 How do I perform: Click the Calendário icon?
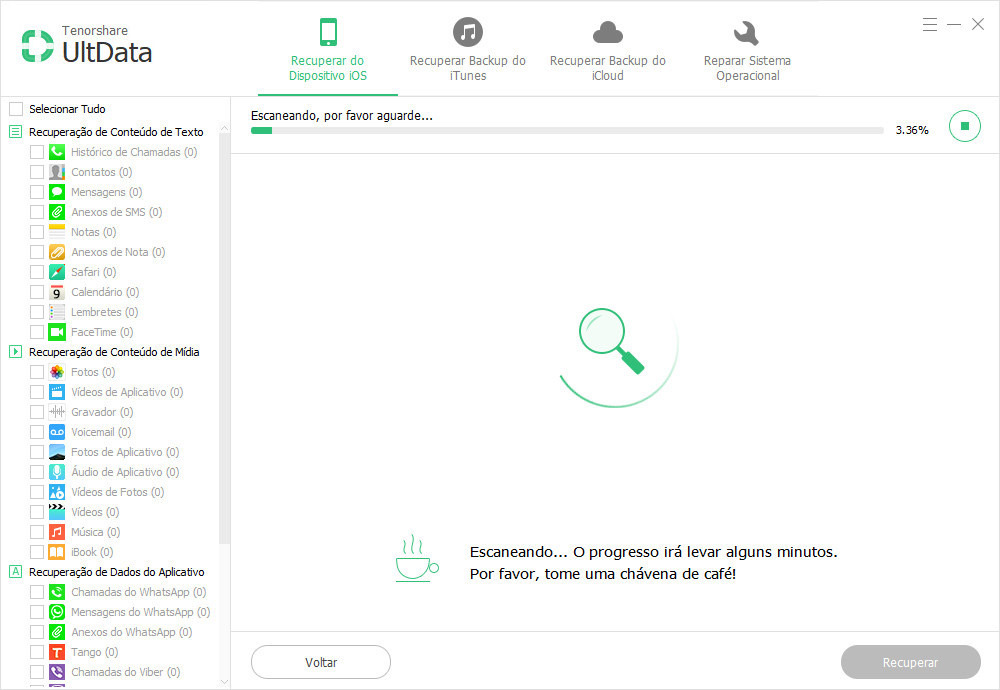[x=57, y=292]
